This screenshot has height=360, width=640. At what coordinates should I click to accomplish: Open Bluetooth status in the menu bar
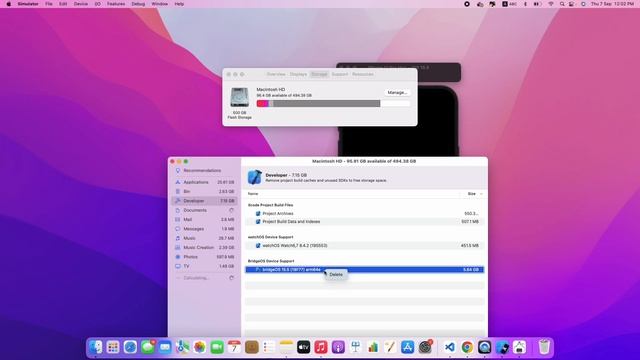click(x=525, y=4)
